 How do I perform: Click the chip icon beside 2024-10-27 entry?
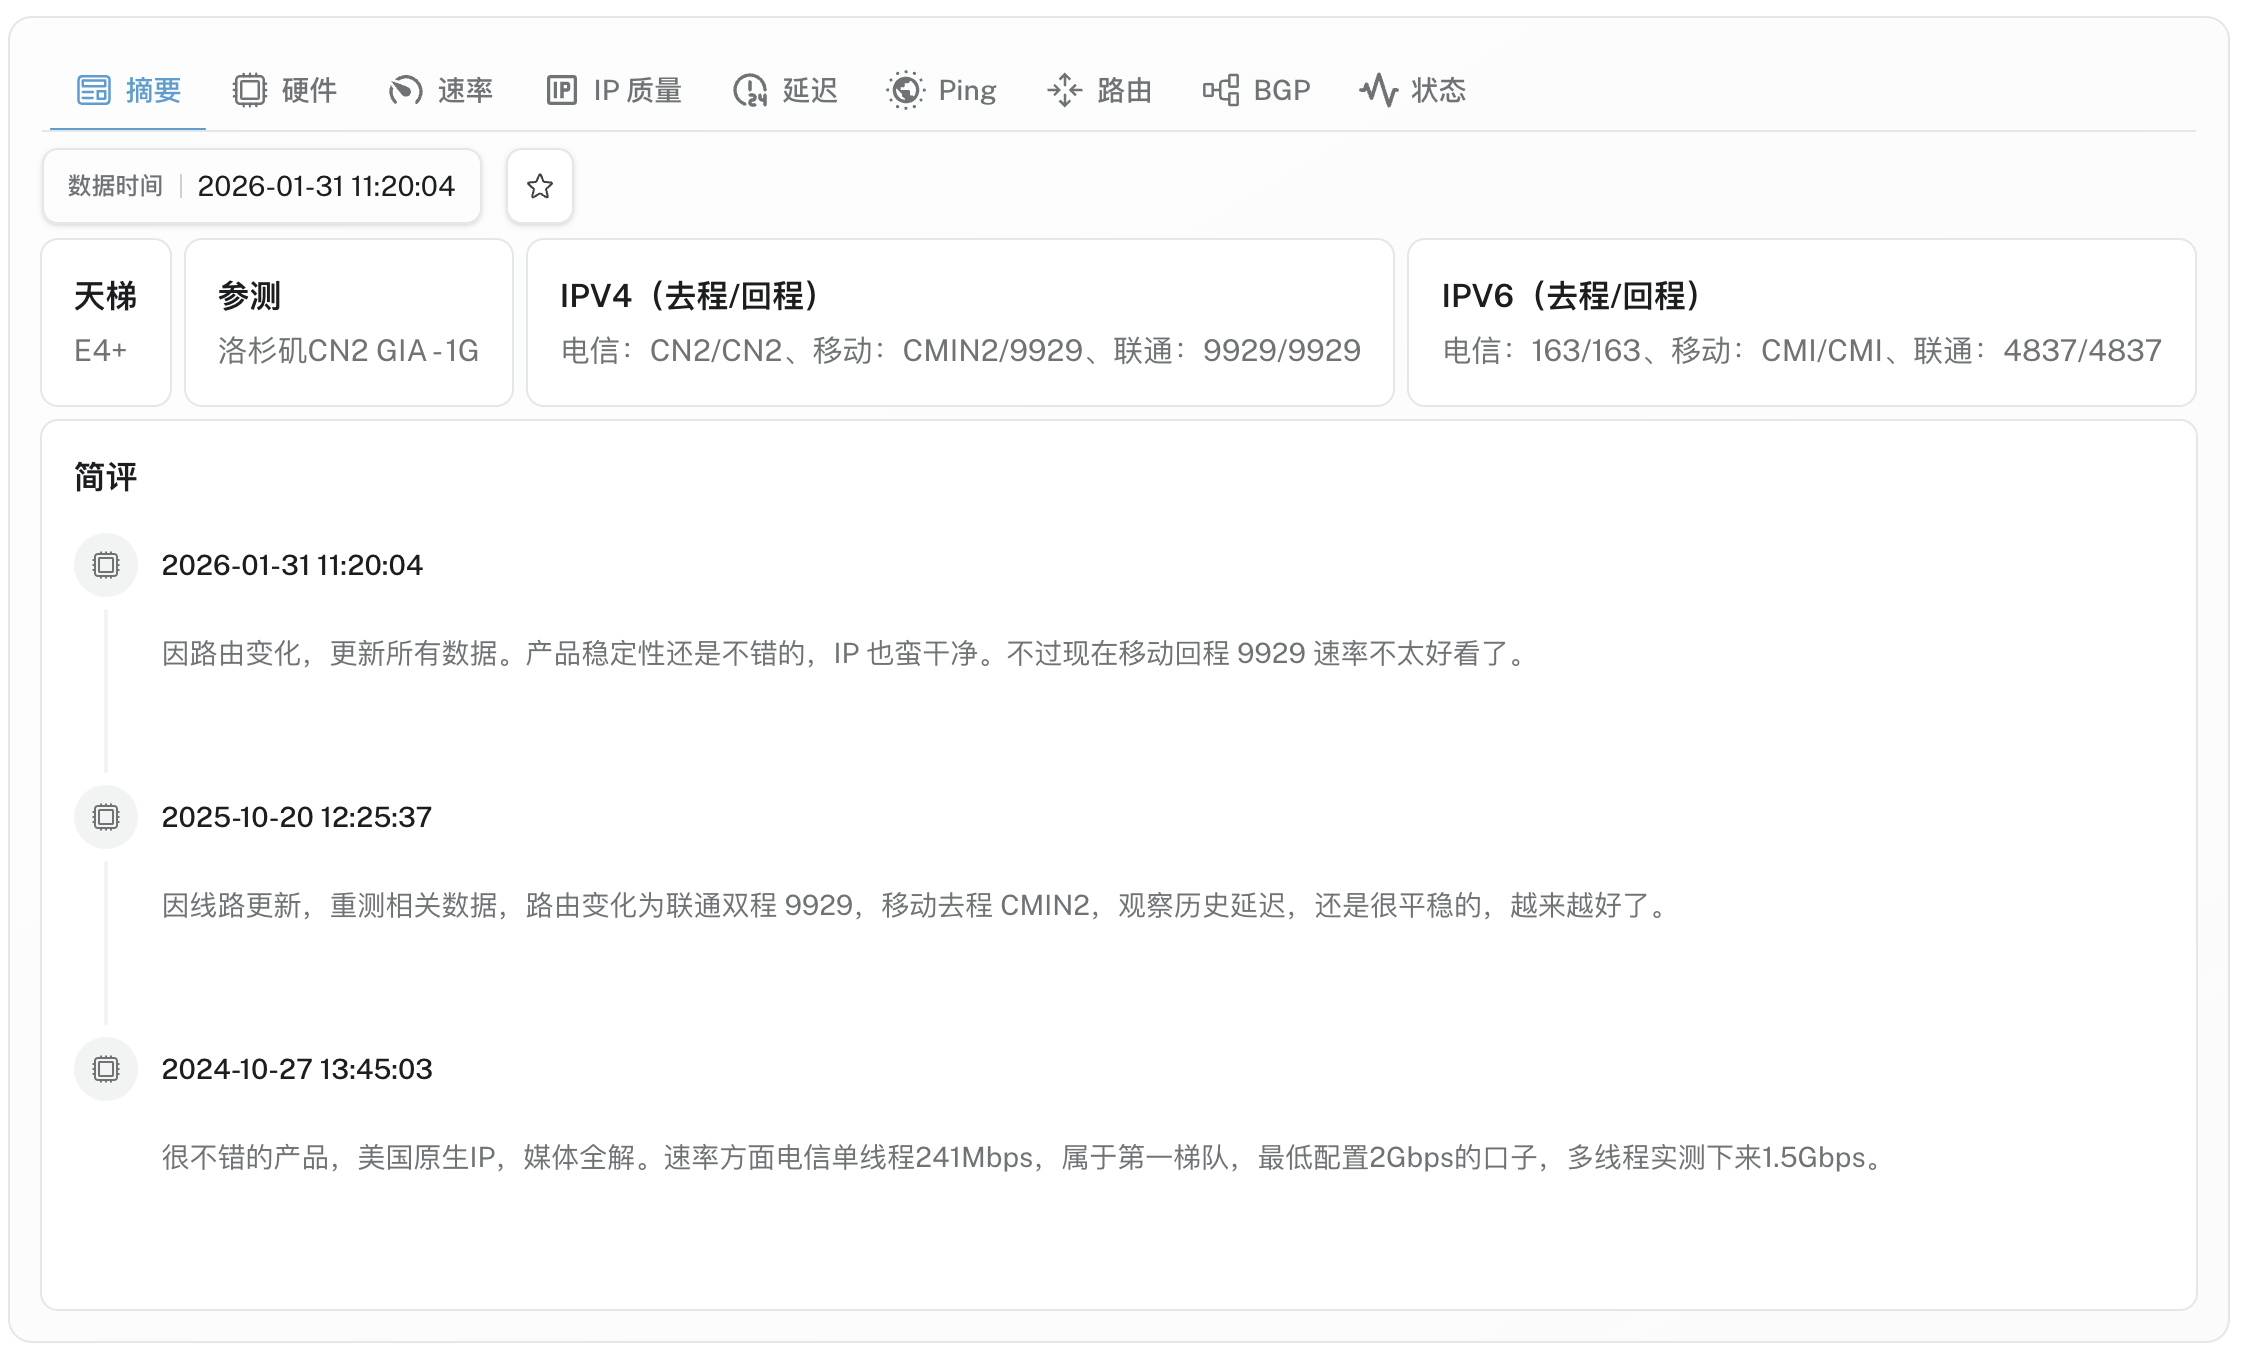106,1069
